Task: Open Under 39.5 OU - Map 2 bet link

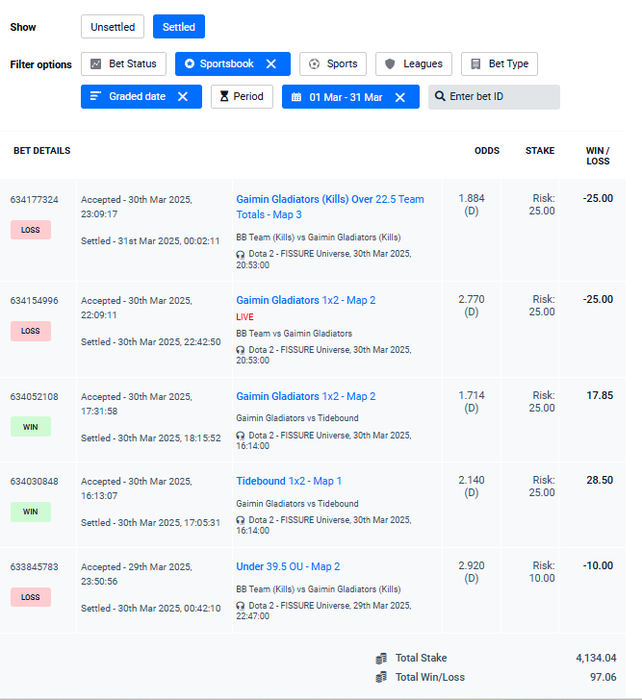Action: click(x=288, y=567)
